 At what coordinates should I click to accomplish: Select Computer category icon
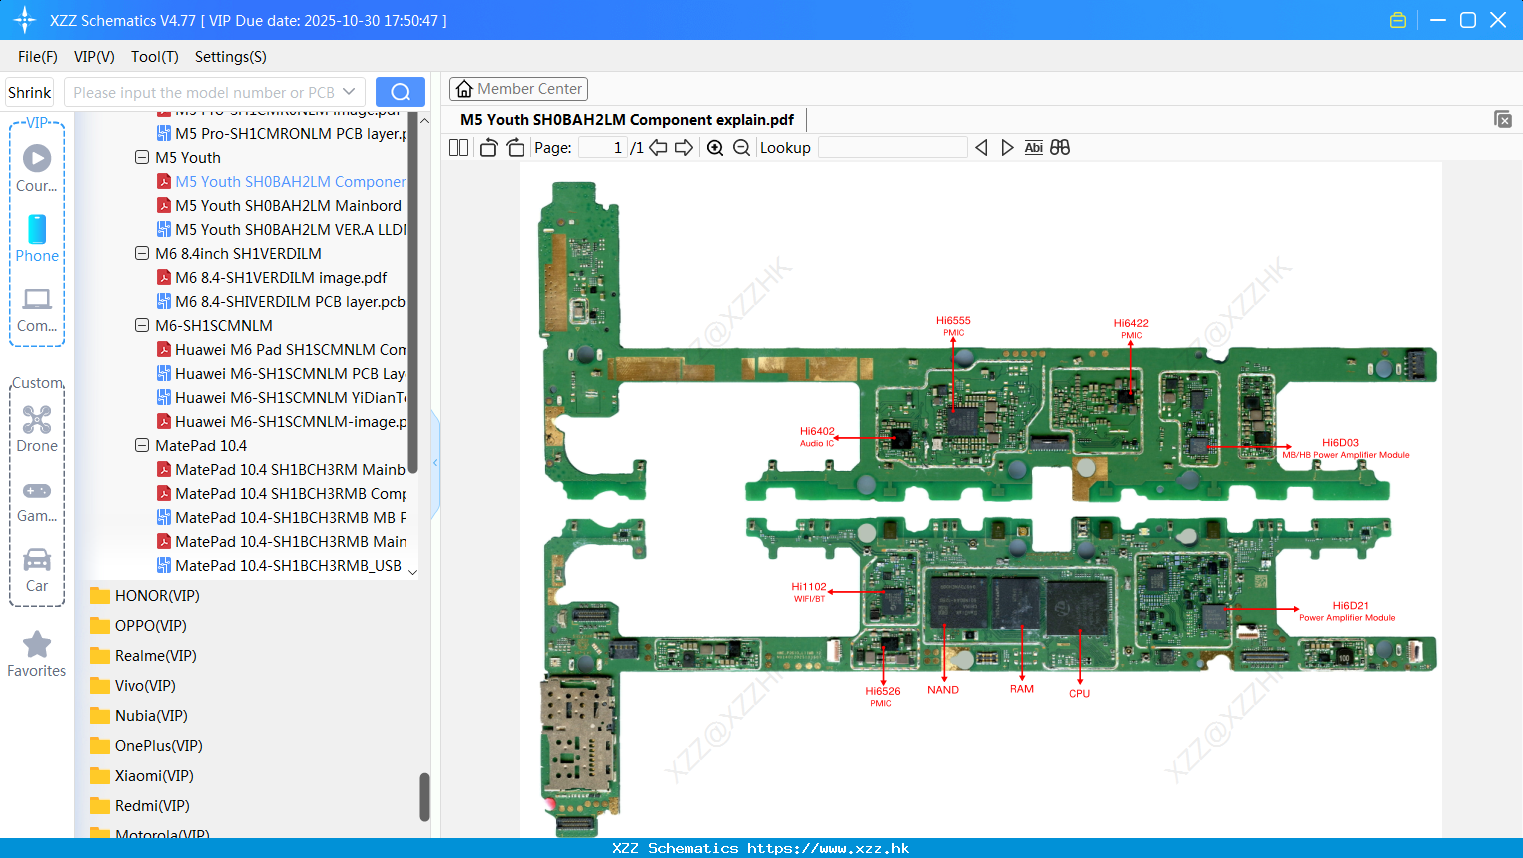37,310
